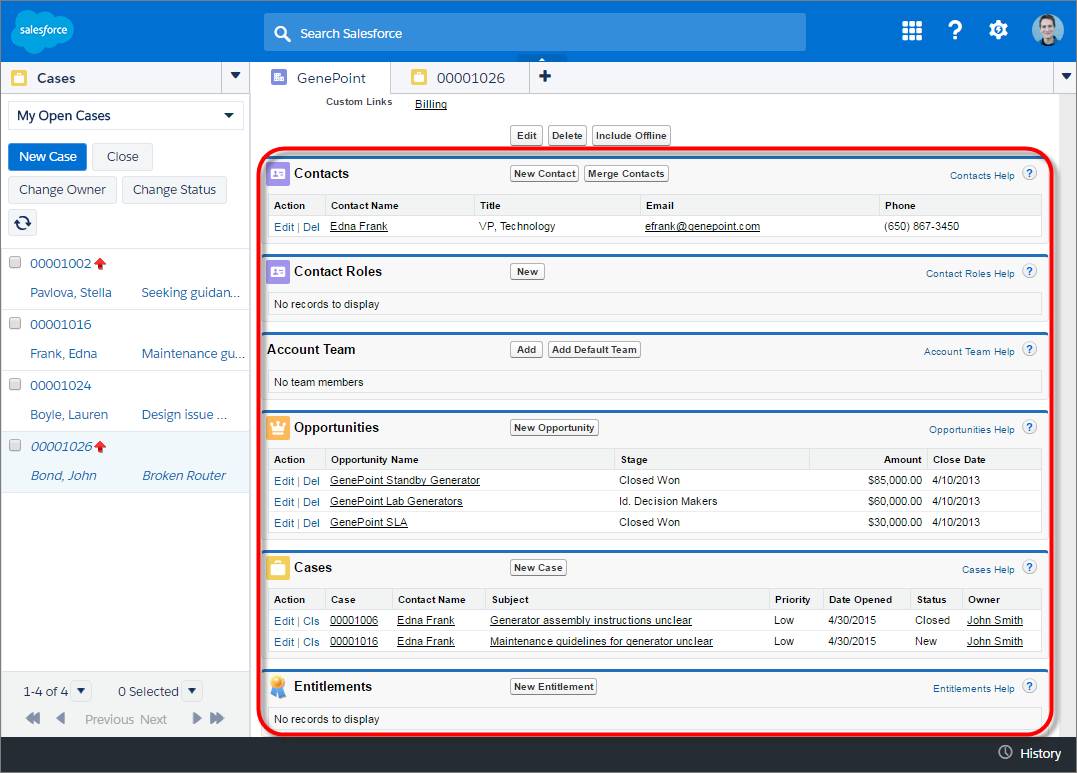Click the New Entitlement button

pyautogui.click(x=554, y=686)
